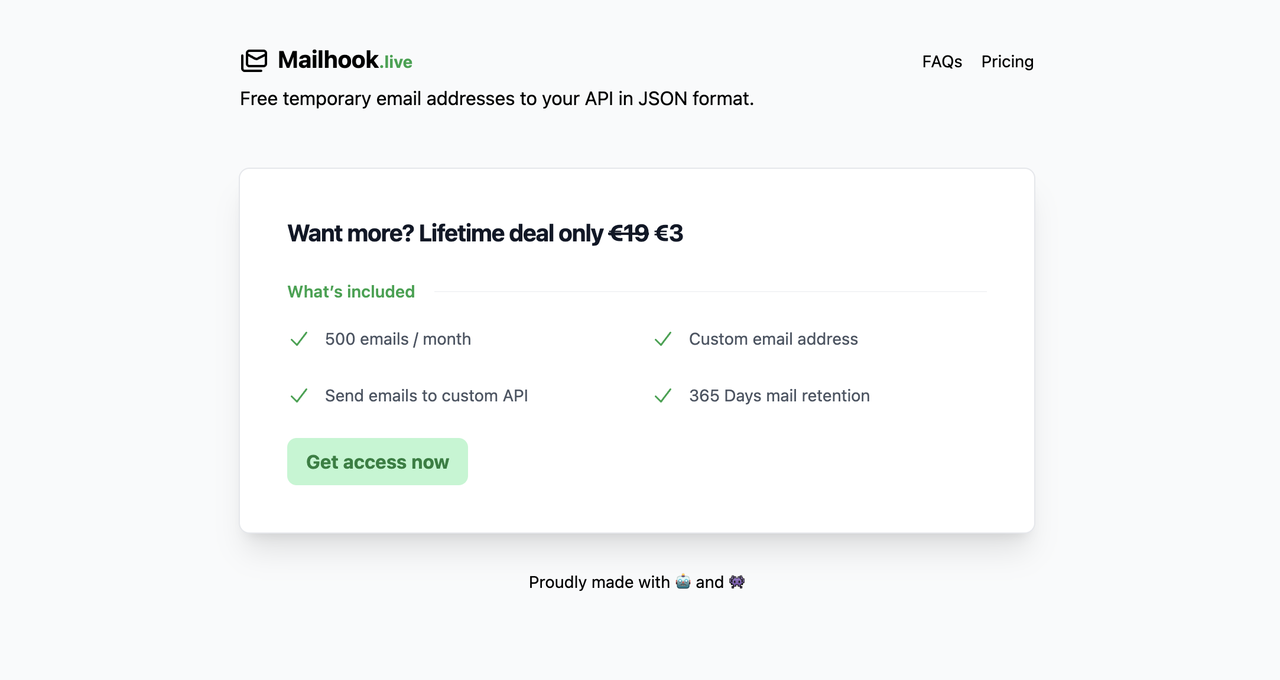
Task: Click the temporary email addresses tagline
Action: point(496,98)
